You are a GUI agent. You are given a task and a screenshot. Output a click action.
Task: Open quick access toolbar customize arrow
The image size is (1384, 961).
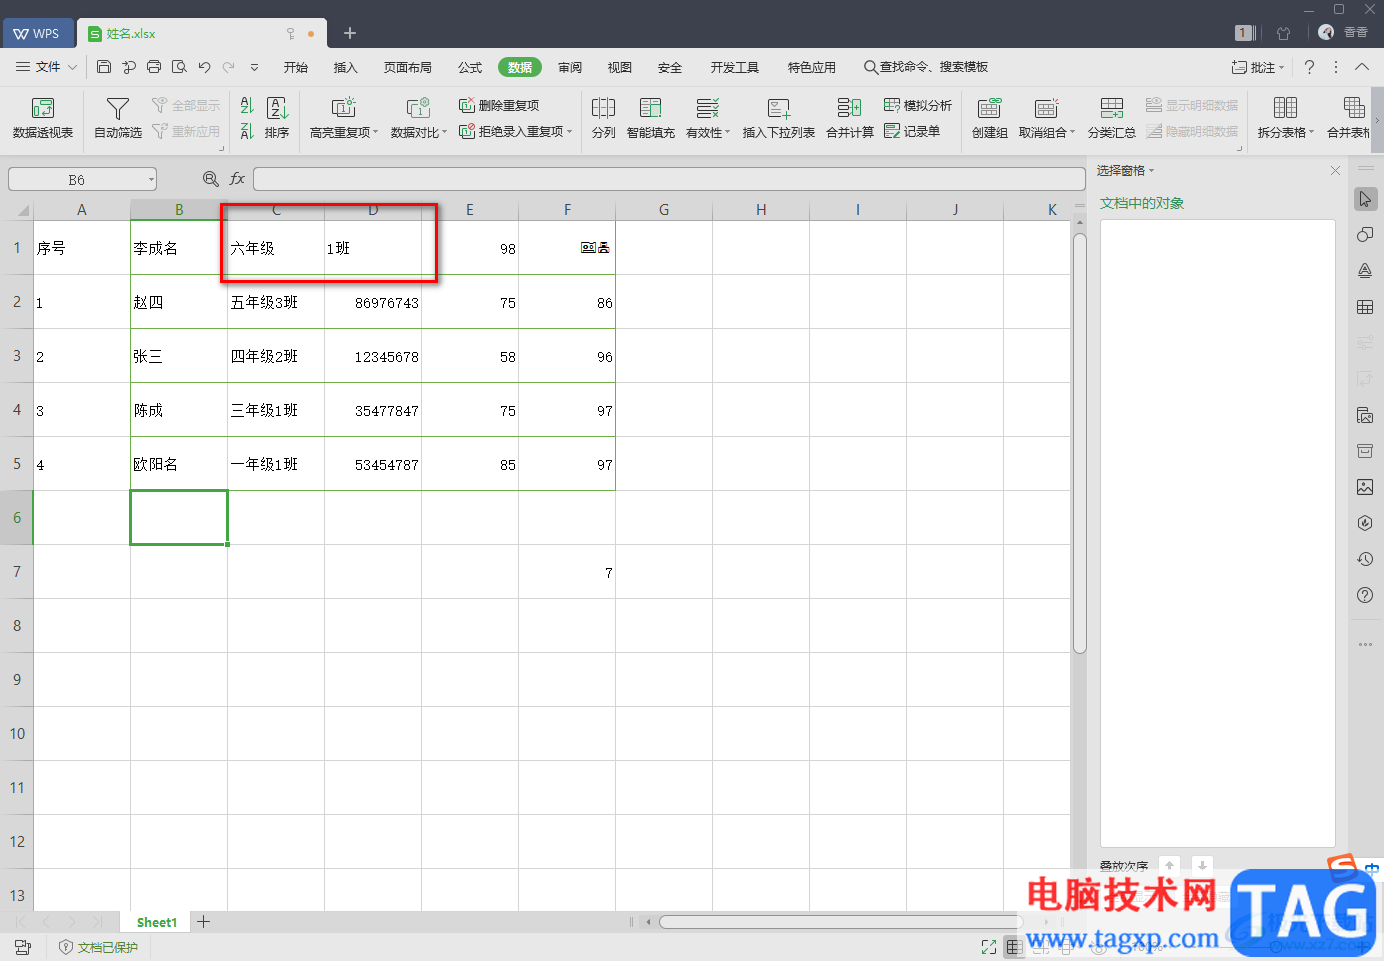pos(254,67)
